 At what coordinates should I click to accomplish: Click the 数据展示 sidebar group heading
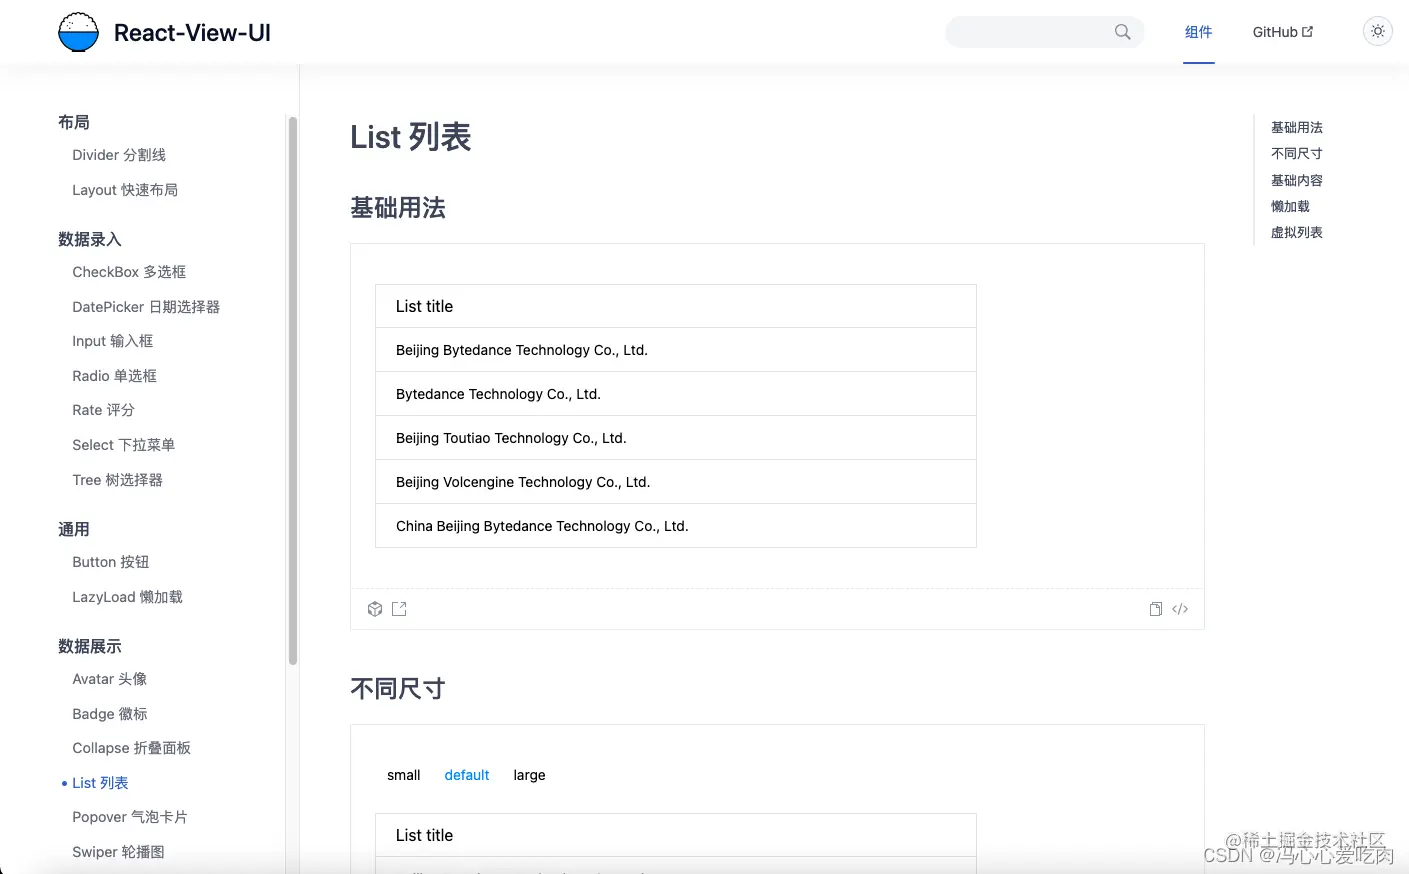90,646
